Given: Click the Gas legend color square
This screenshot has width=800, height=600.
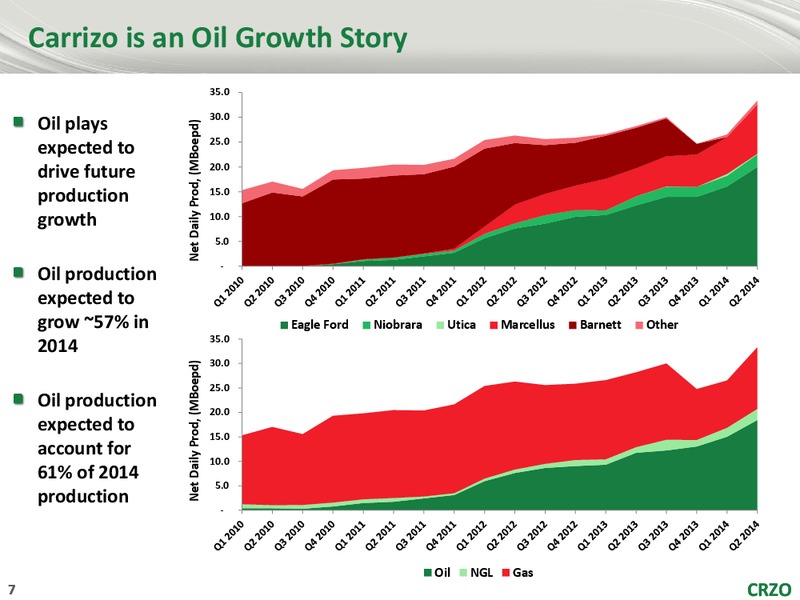Looking at the screenshot, I should [506, 573].
